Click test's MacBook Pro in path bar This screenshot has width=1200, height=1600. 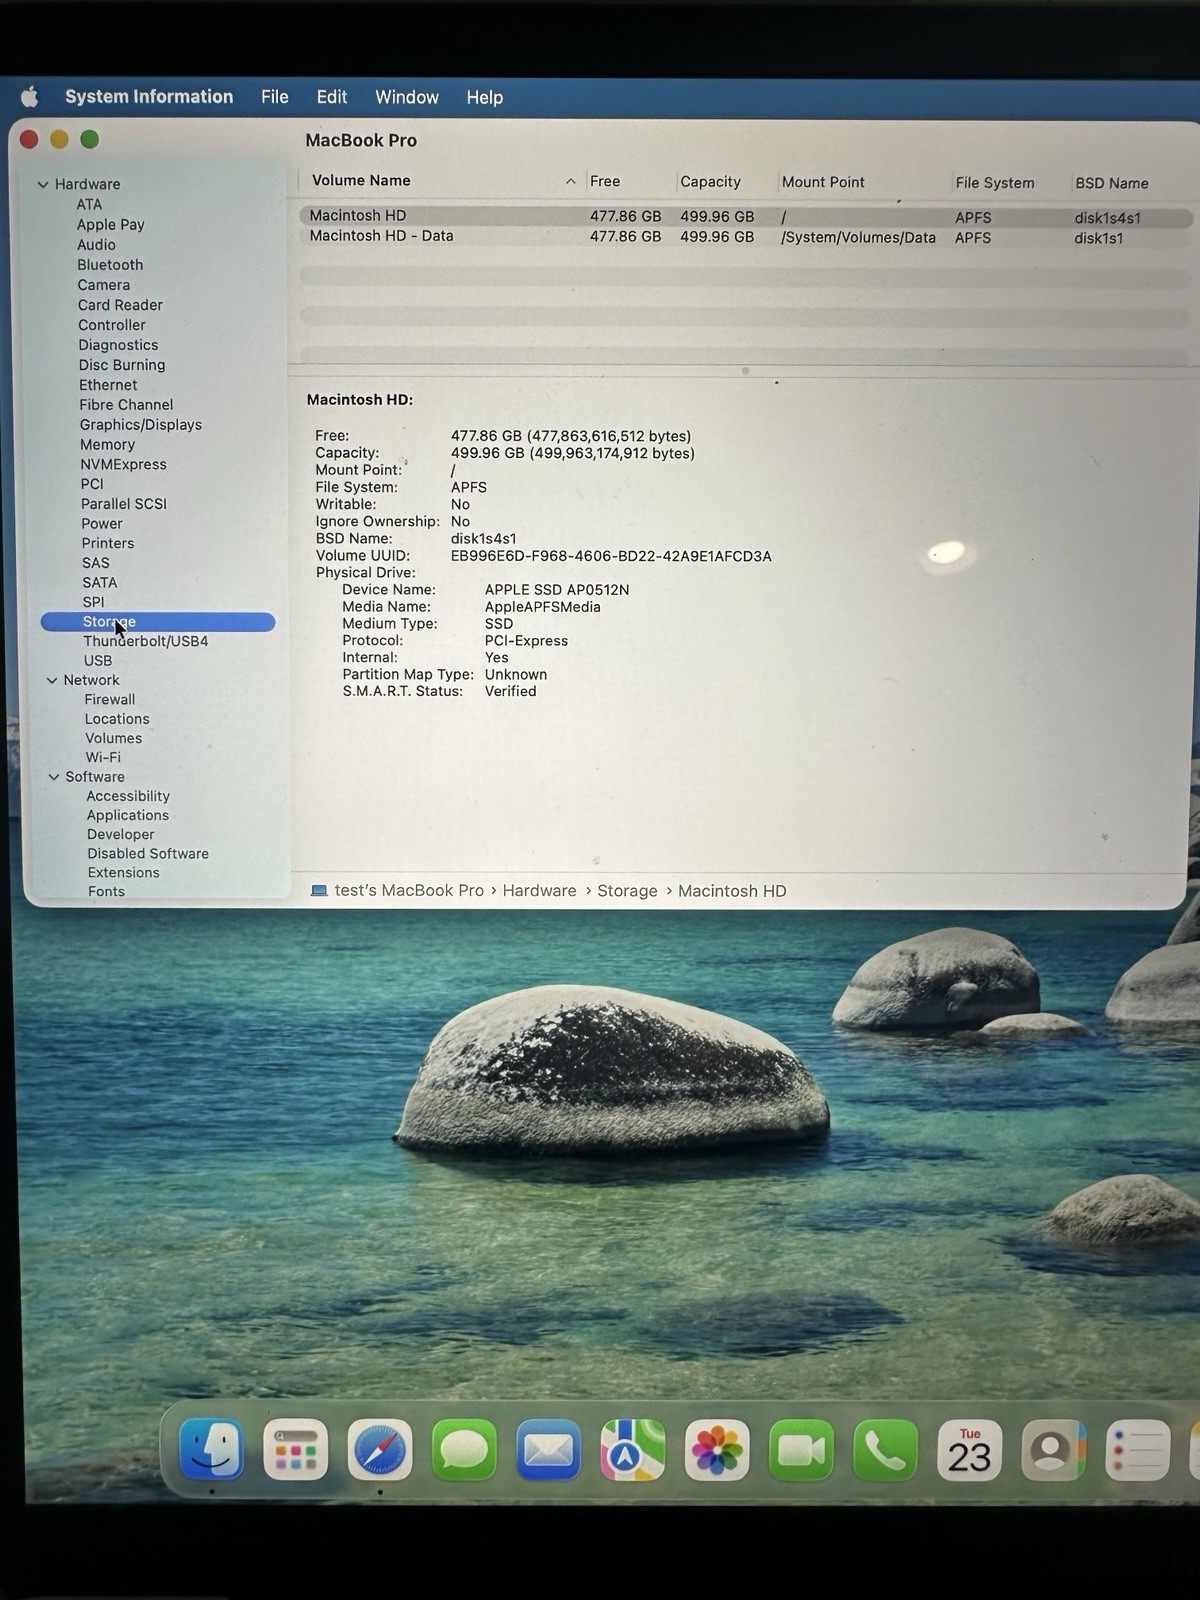click(409, 891)
